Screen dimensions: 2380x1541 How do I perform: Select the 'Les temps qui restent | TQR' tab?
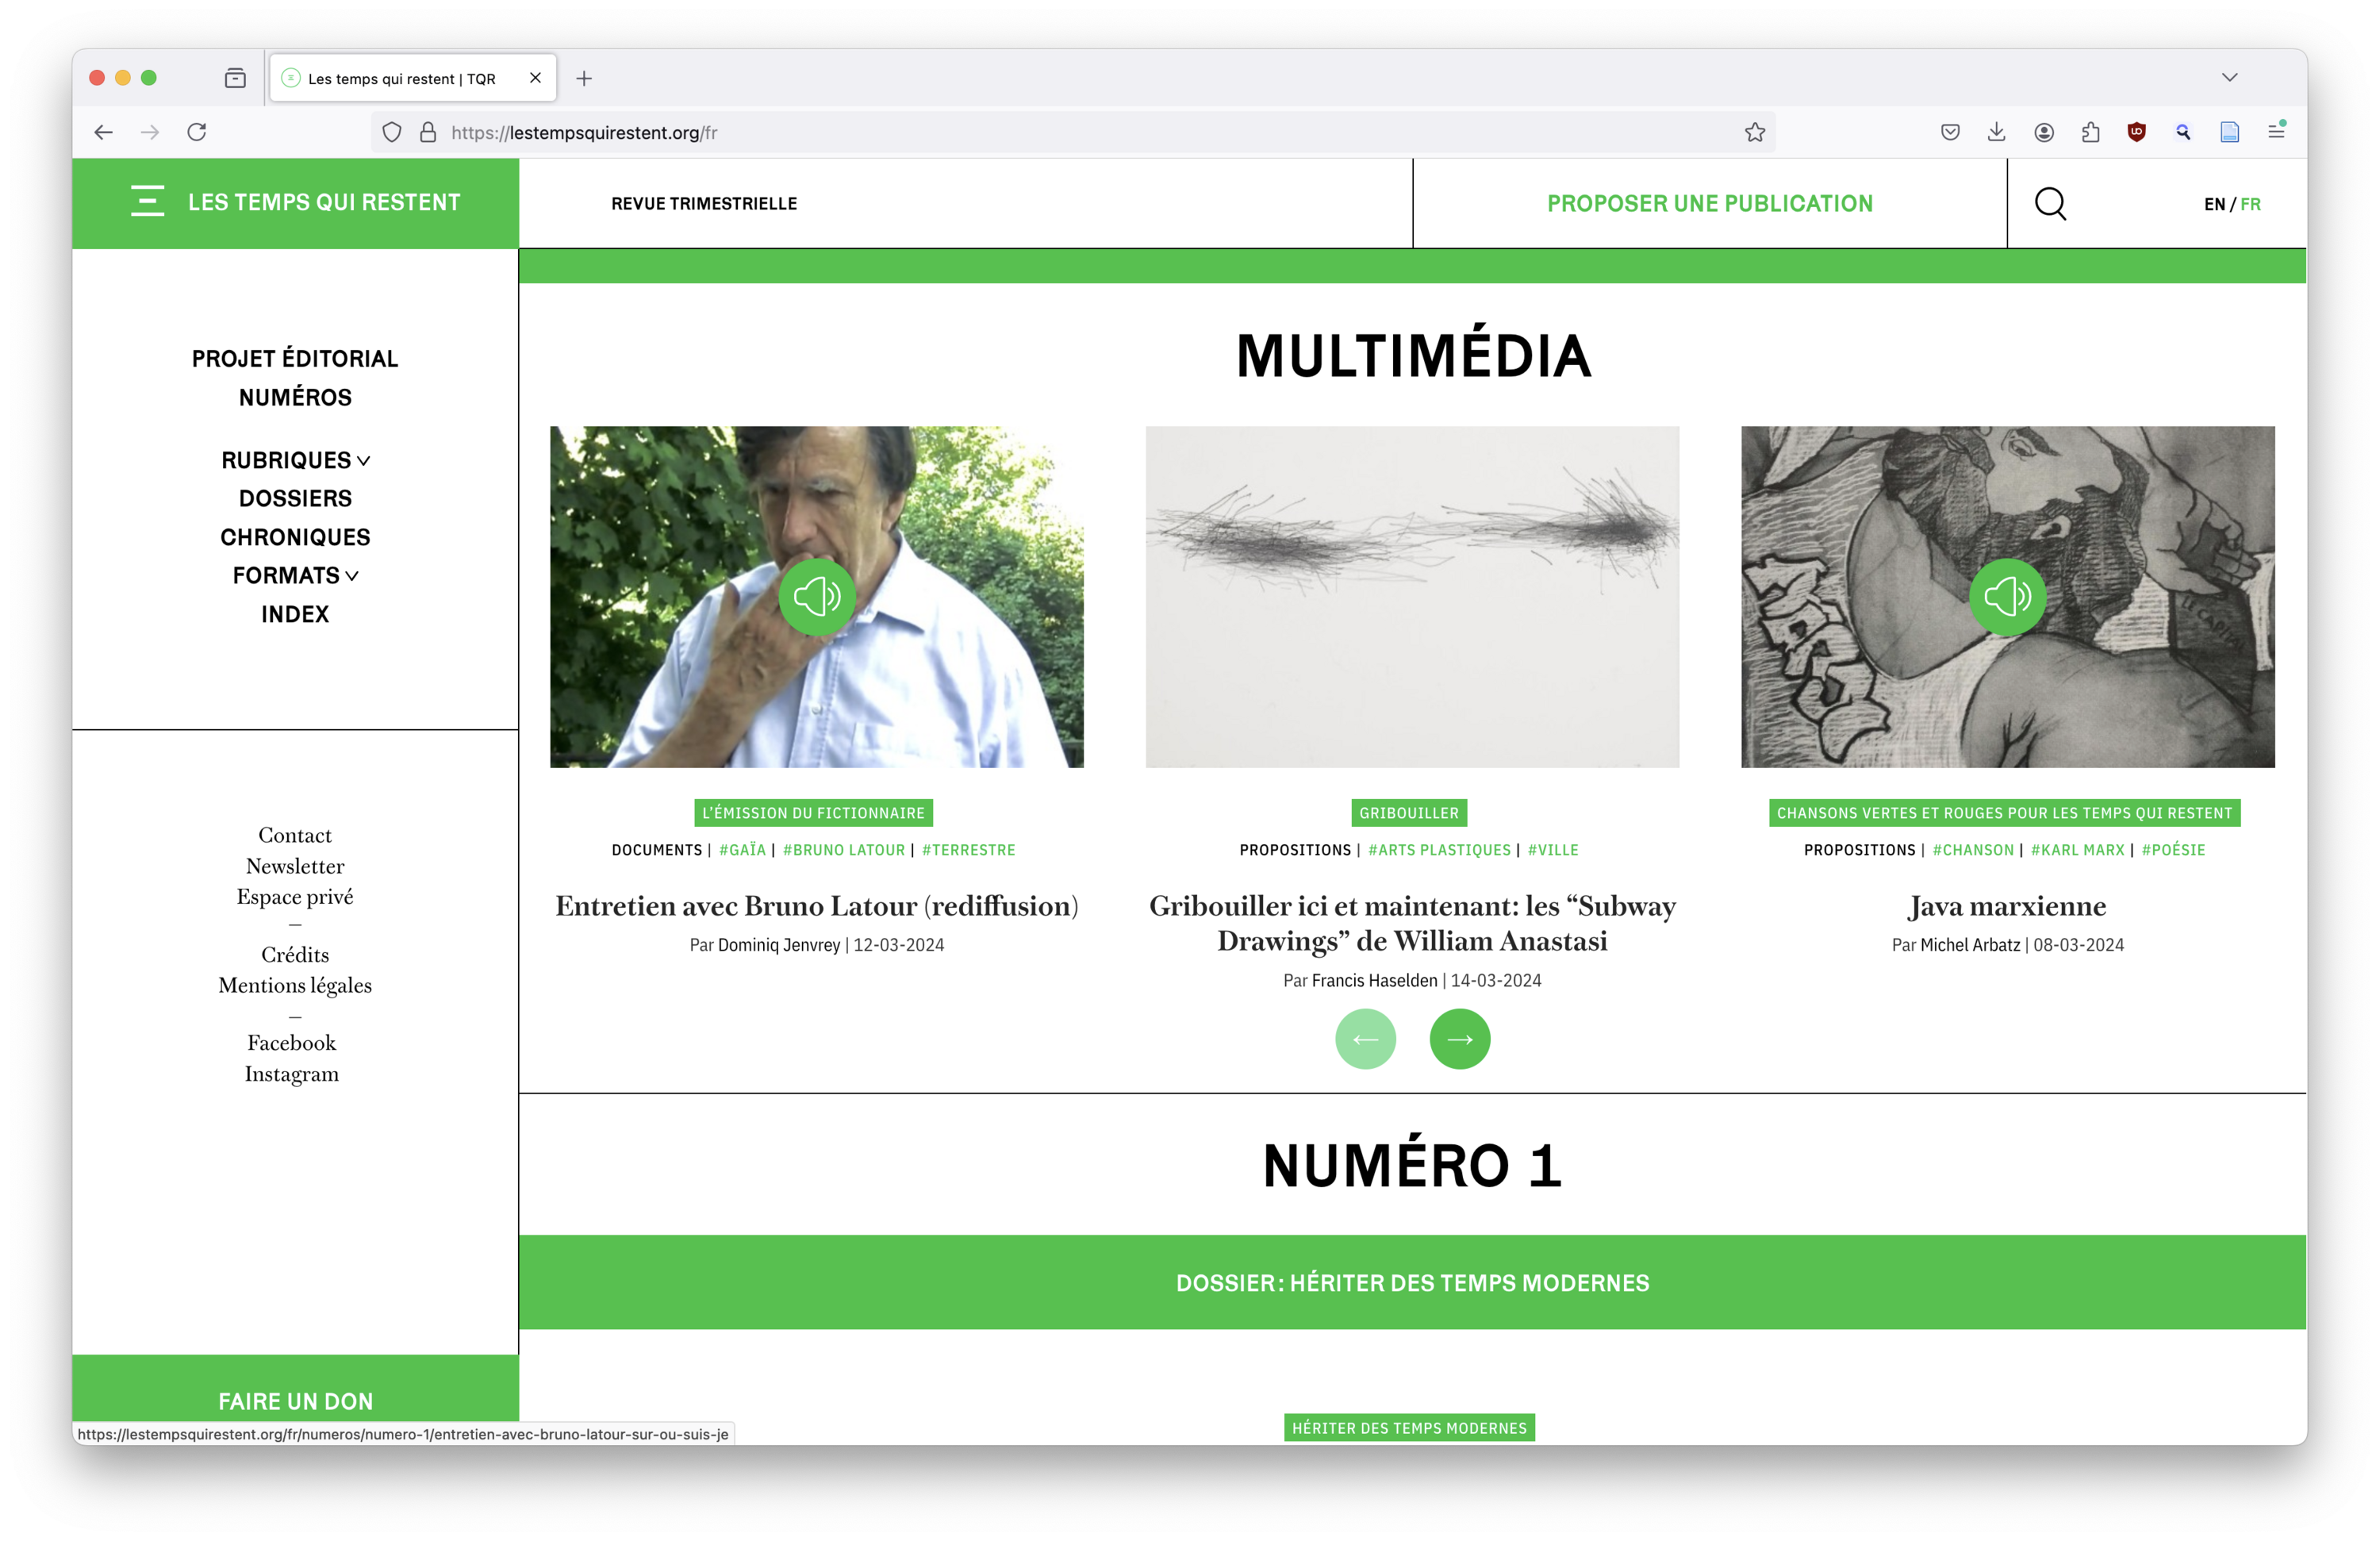(402, 78)
